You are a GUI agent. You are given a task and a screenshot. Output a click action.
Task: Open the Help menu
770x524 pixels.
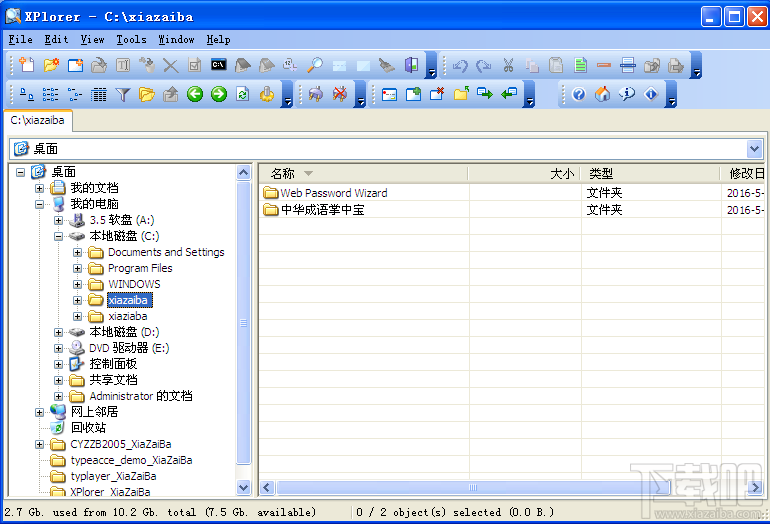point(219,39)
